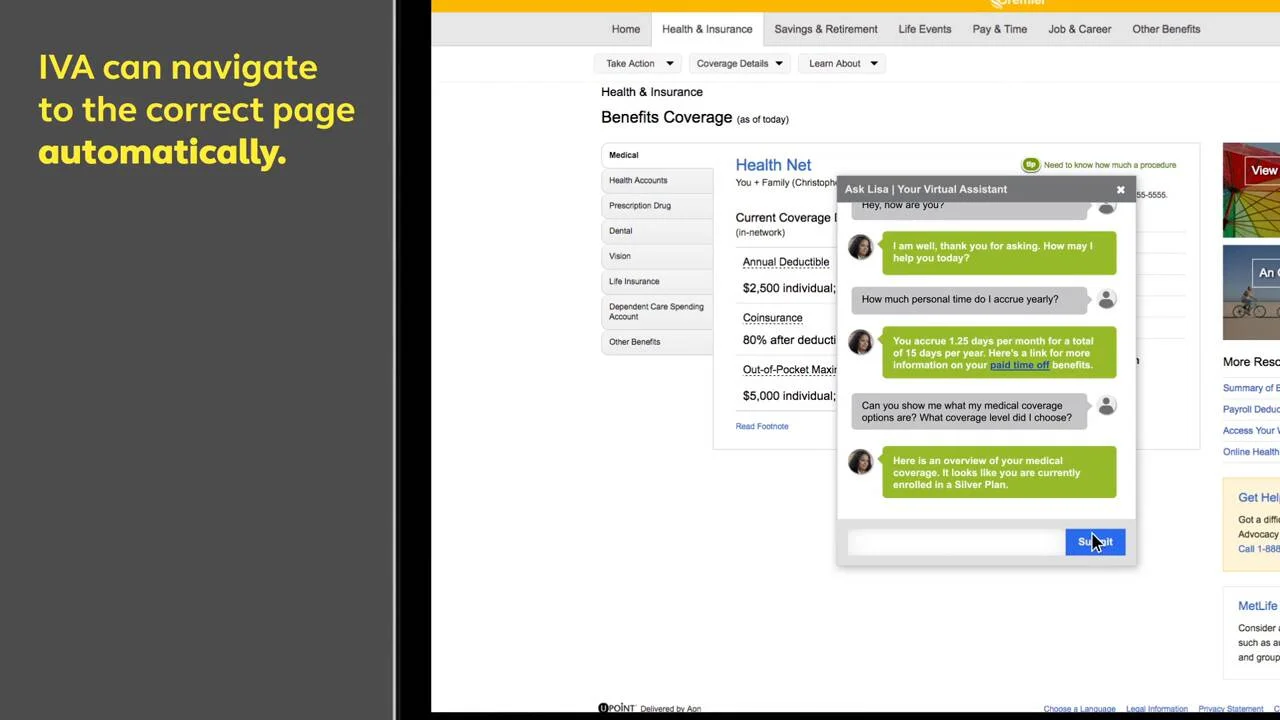
Task: Click the Health Net plan heading
Action: coord(773,165)
